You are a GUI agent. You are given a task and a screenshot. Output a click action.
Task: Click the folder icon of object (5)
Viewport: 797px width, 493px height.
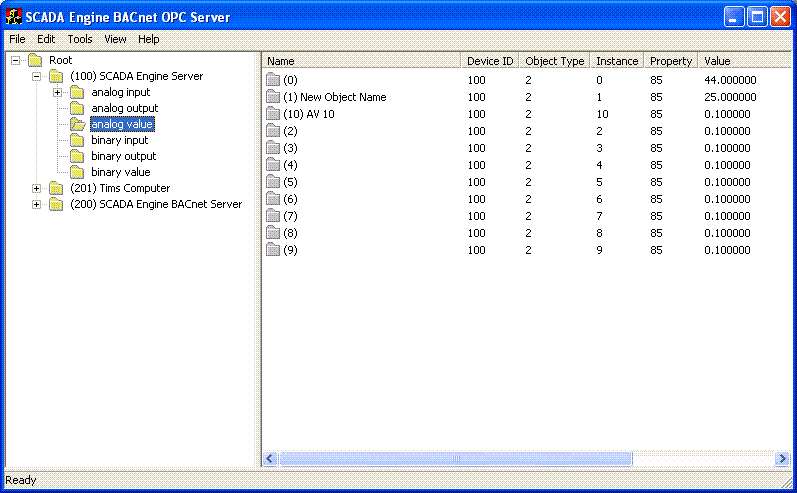273,182
